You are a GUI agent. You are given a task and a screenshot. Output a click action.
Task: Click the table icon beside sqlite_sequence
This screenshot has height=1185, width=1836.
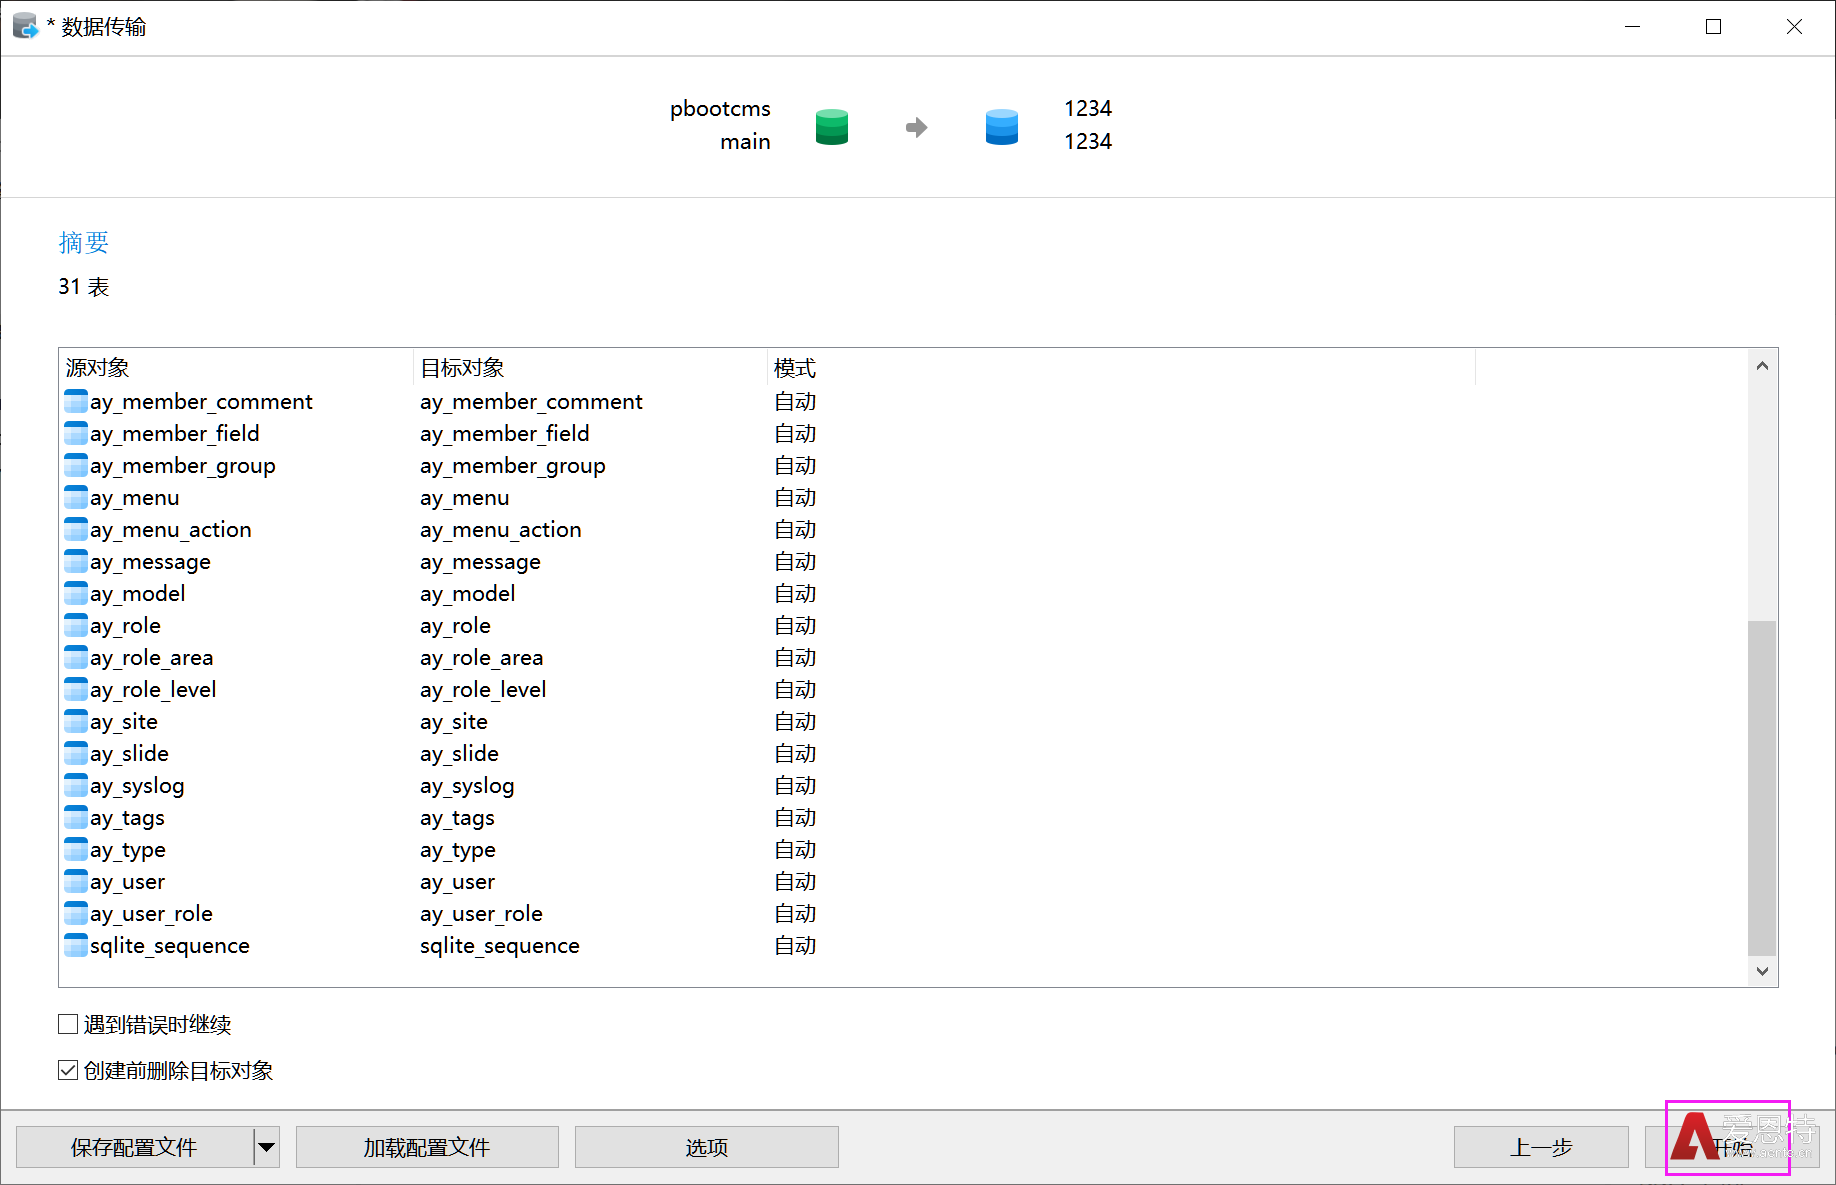pos(76,945)
